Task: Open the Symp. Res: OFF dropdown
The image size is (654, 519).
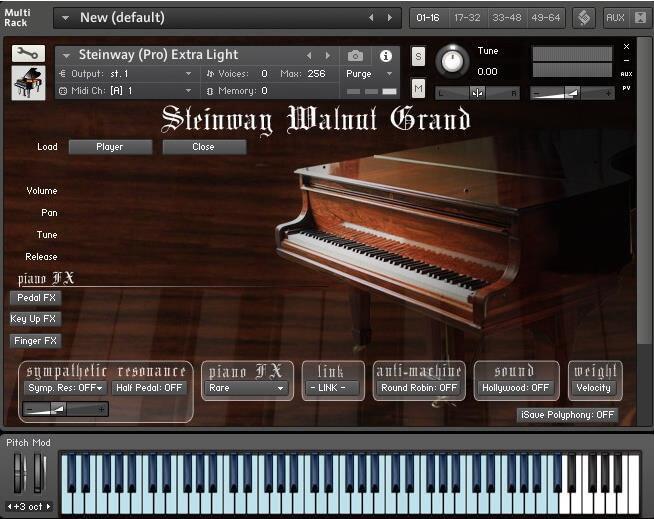Action: [65, 388]
